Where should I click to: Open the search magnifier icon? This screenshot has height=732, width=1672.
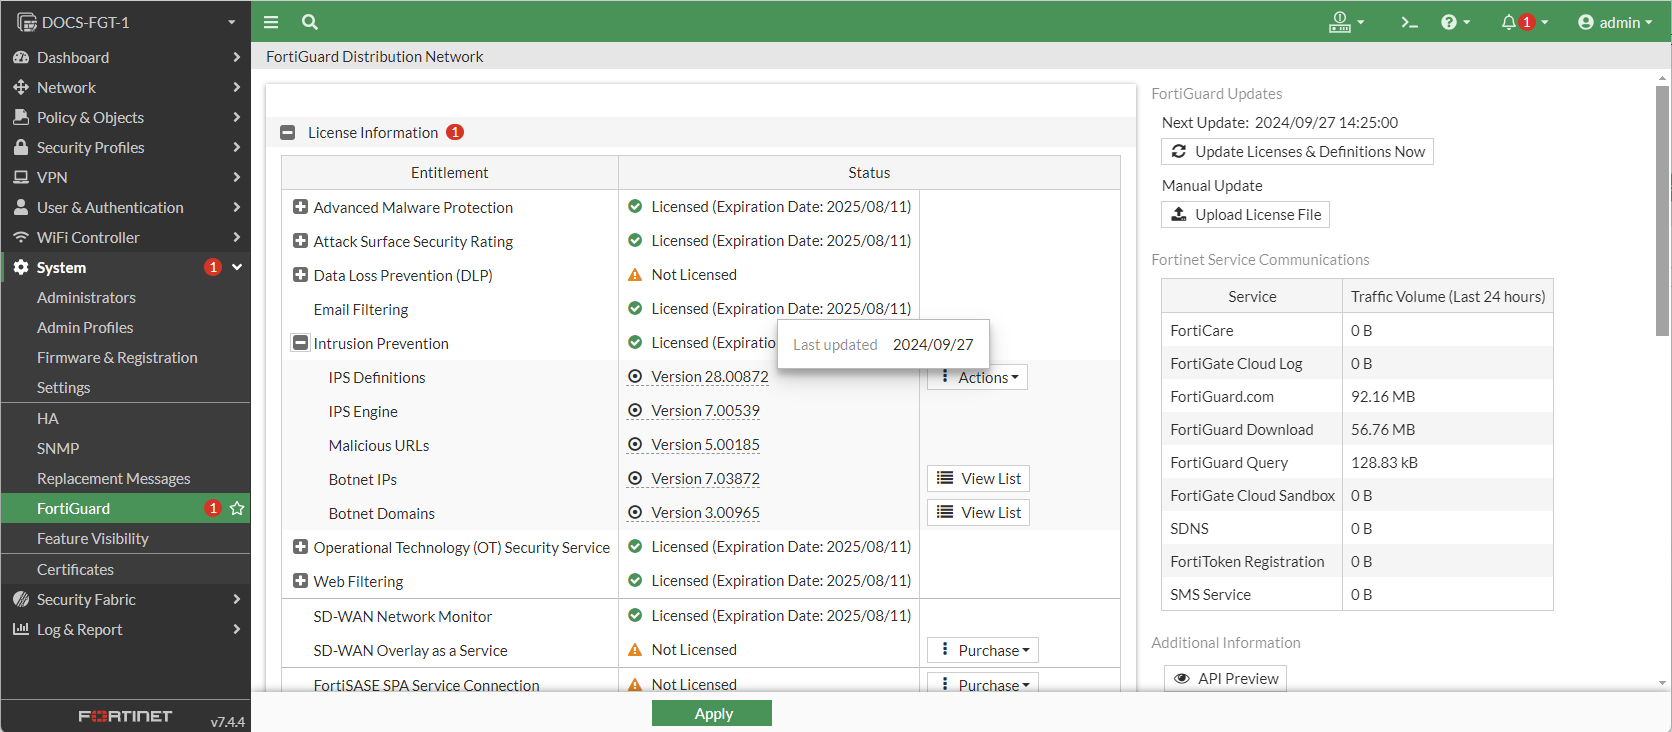coord(310,22)
